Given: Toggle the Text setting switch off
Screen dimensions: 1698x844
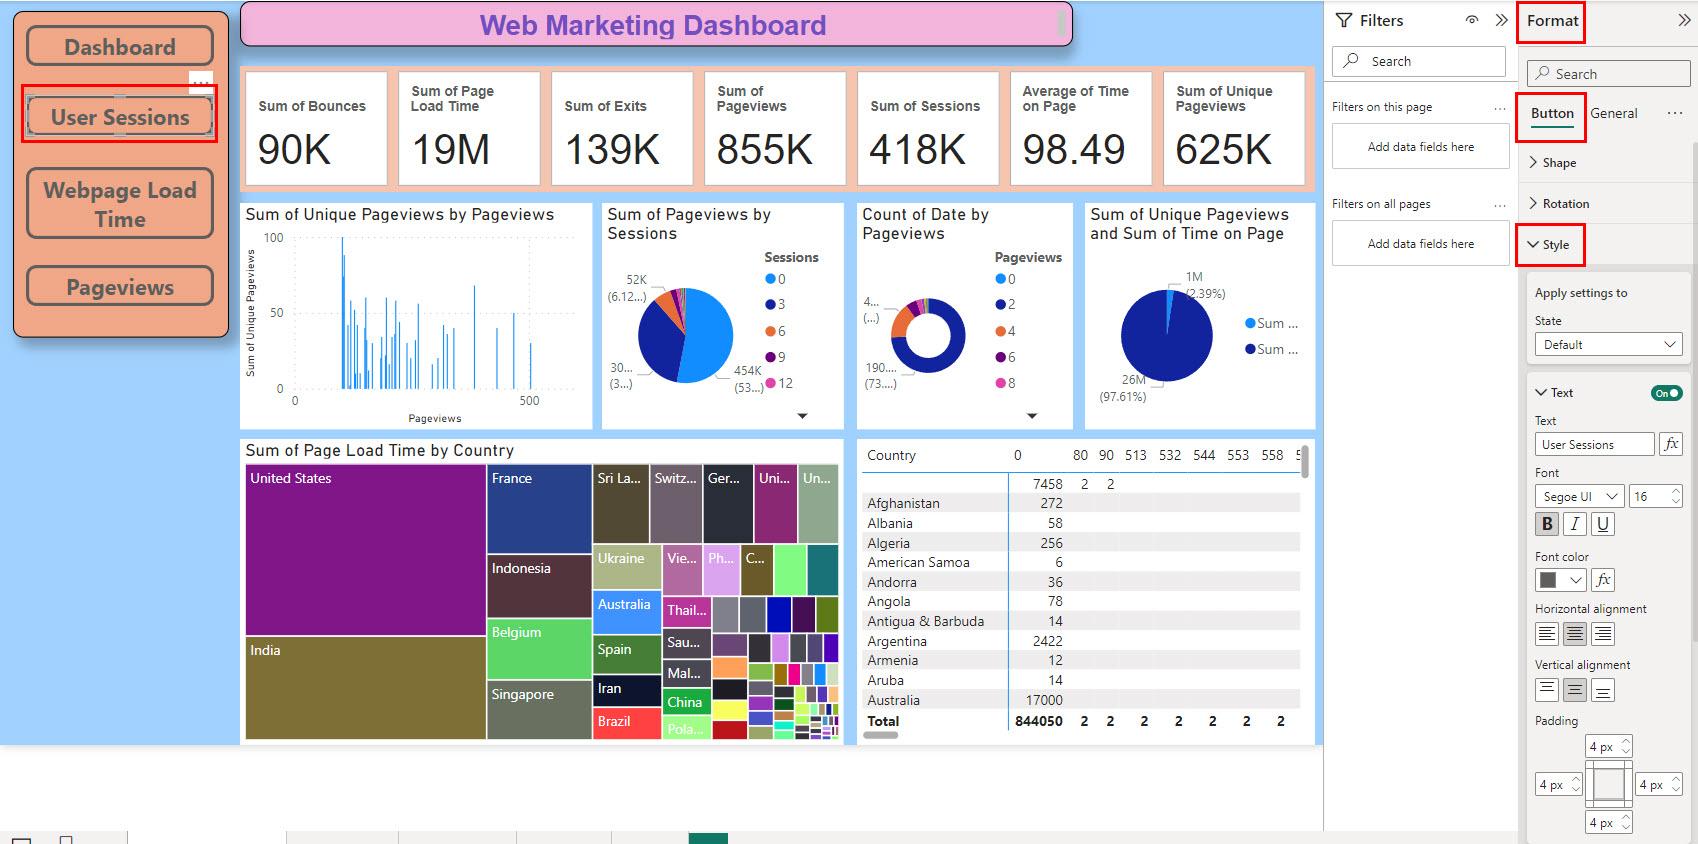Looking at the screenshot, I should [1666, 393].
